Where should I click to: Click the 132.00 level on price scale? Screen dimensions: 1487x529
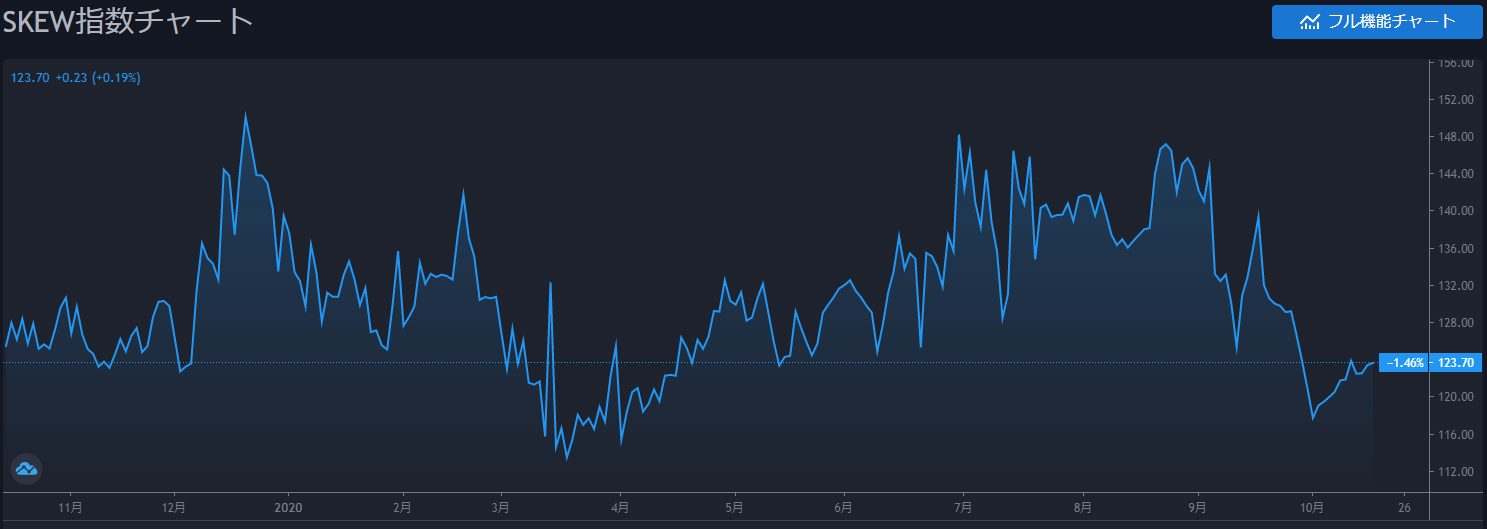(1455, 286)
